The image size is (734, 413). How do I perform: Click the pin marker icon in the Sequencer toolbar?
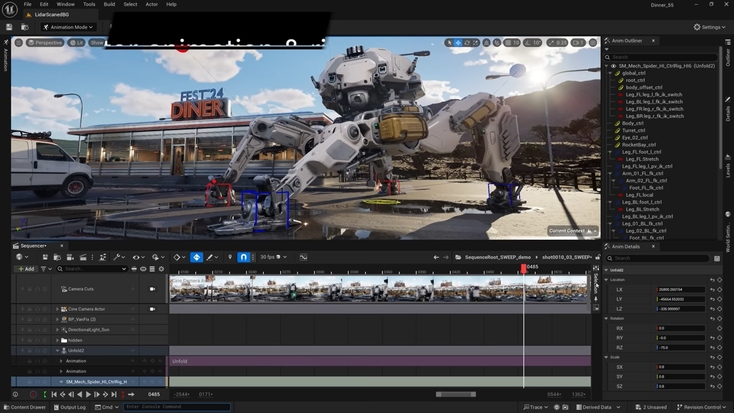pos(230,257)
